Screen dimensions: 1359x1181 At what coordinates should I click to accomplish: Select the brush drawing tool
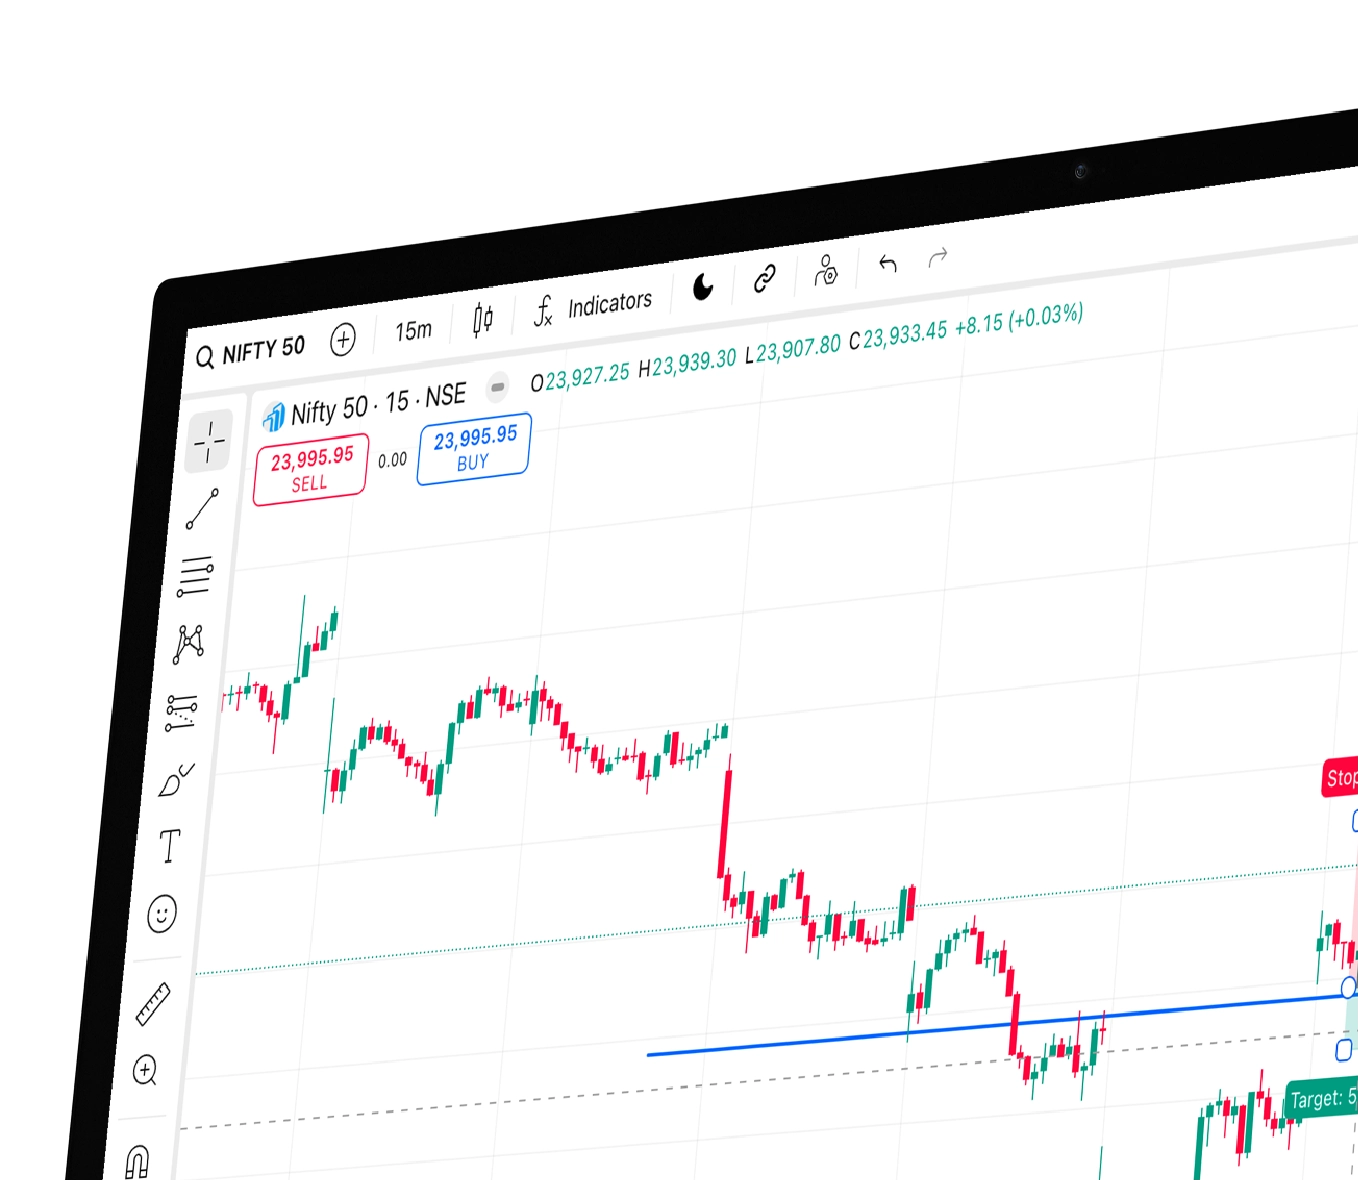click(175, 780)
